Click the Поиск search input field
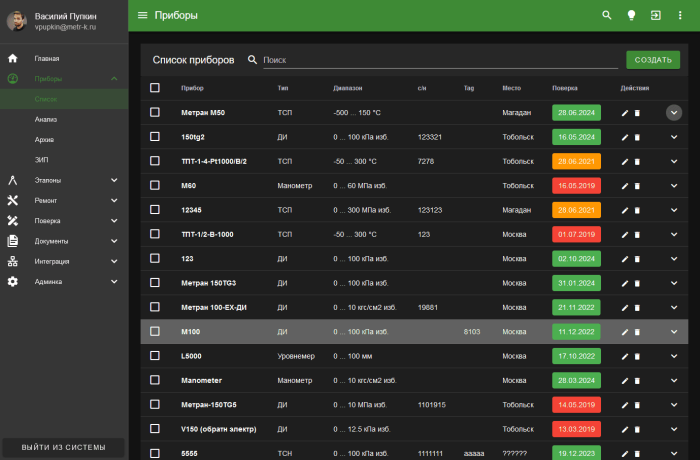This screenshot has width=700, height=460. (438, 60)
